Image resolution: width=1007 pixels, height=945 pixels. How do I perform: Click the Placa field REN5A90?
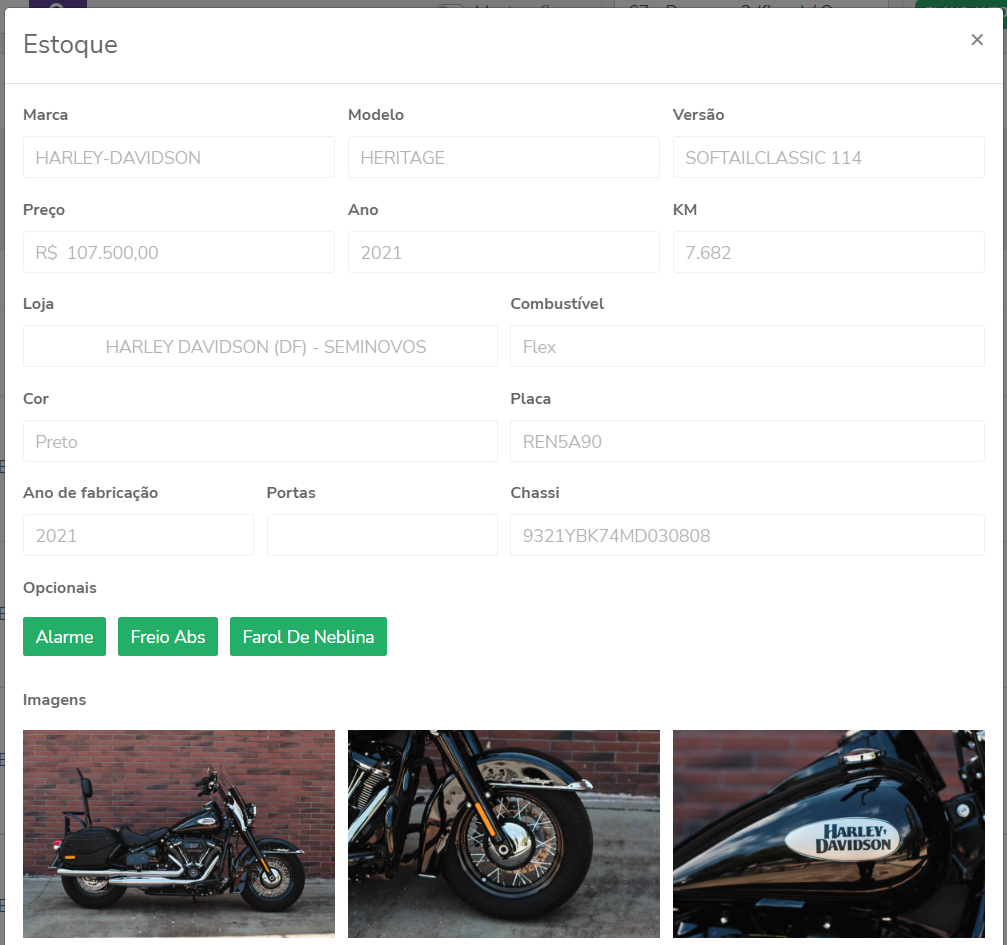pos(748,441)
